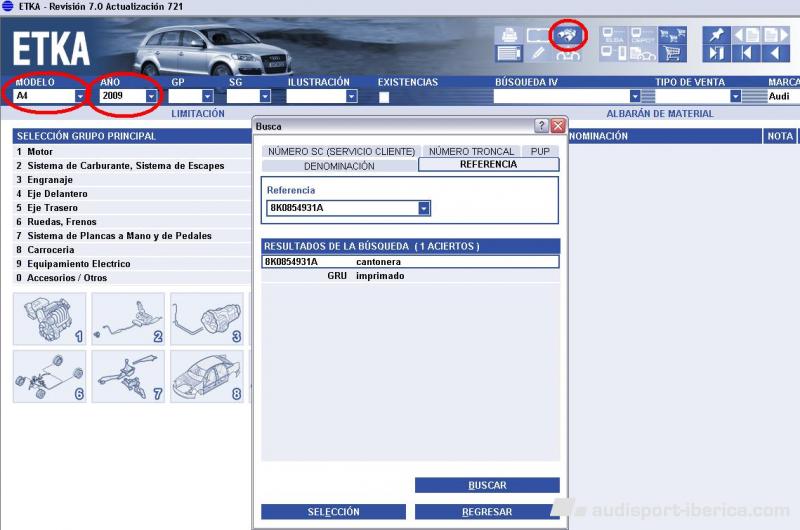Open search with the binoculars icon

(568, 35)
